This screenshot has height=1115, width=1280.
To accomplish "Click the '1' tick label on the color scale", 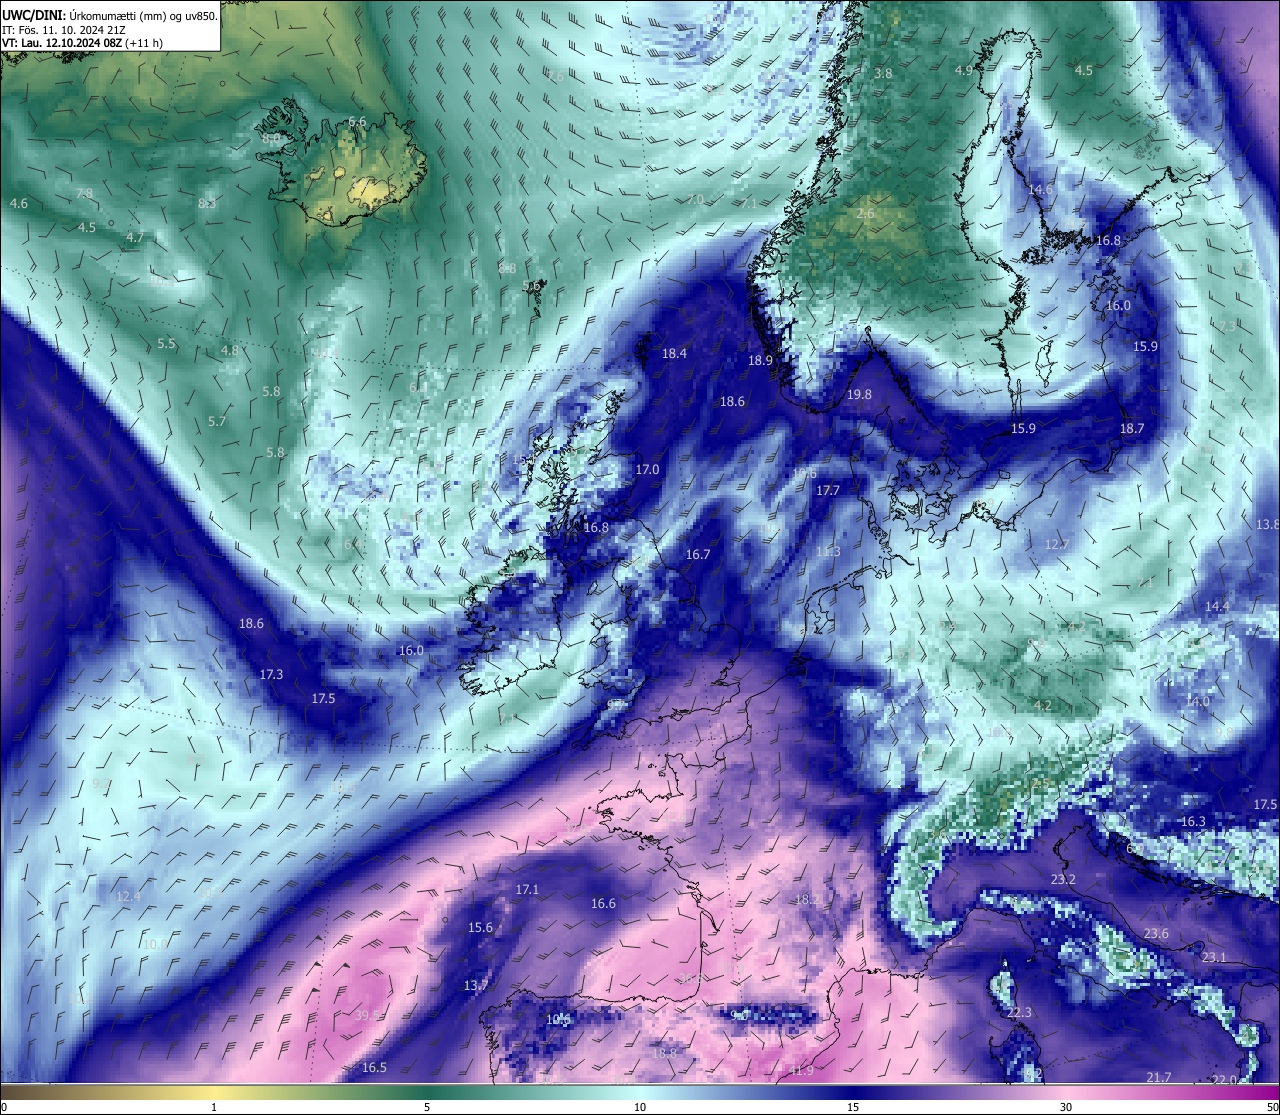I will (214, 1107).
